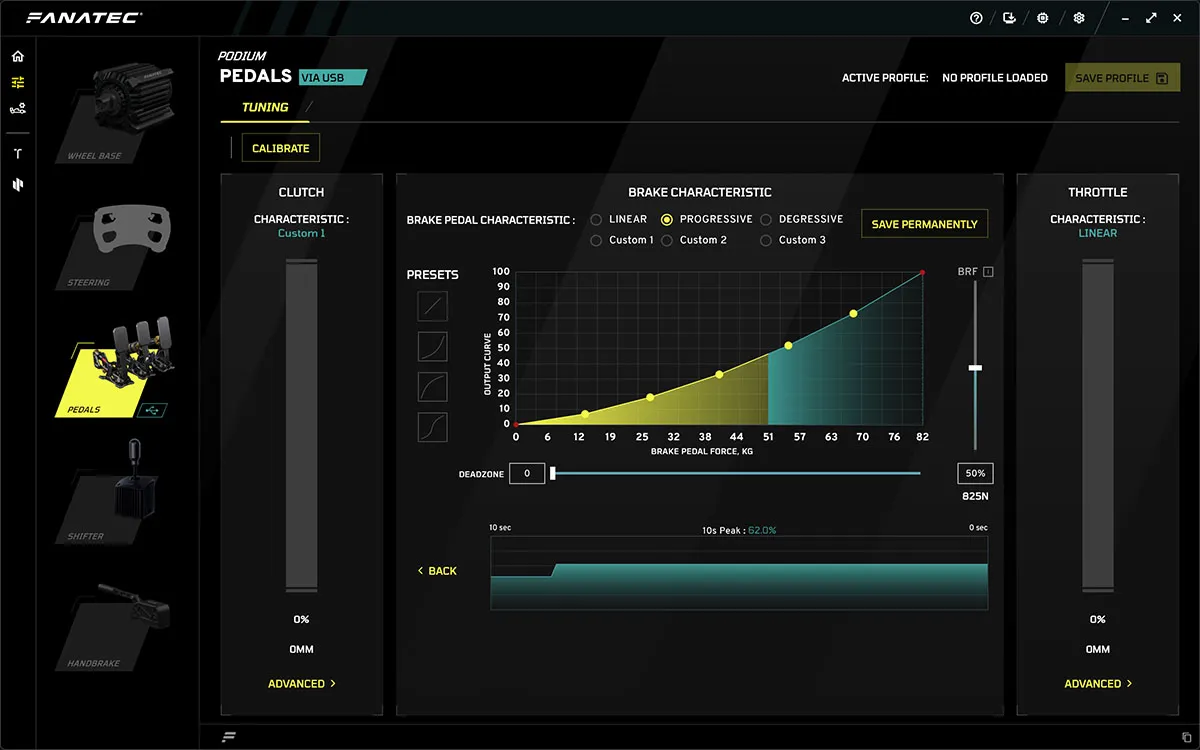
Task: Click the throttle level bar
Action: 1097,426
